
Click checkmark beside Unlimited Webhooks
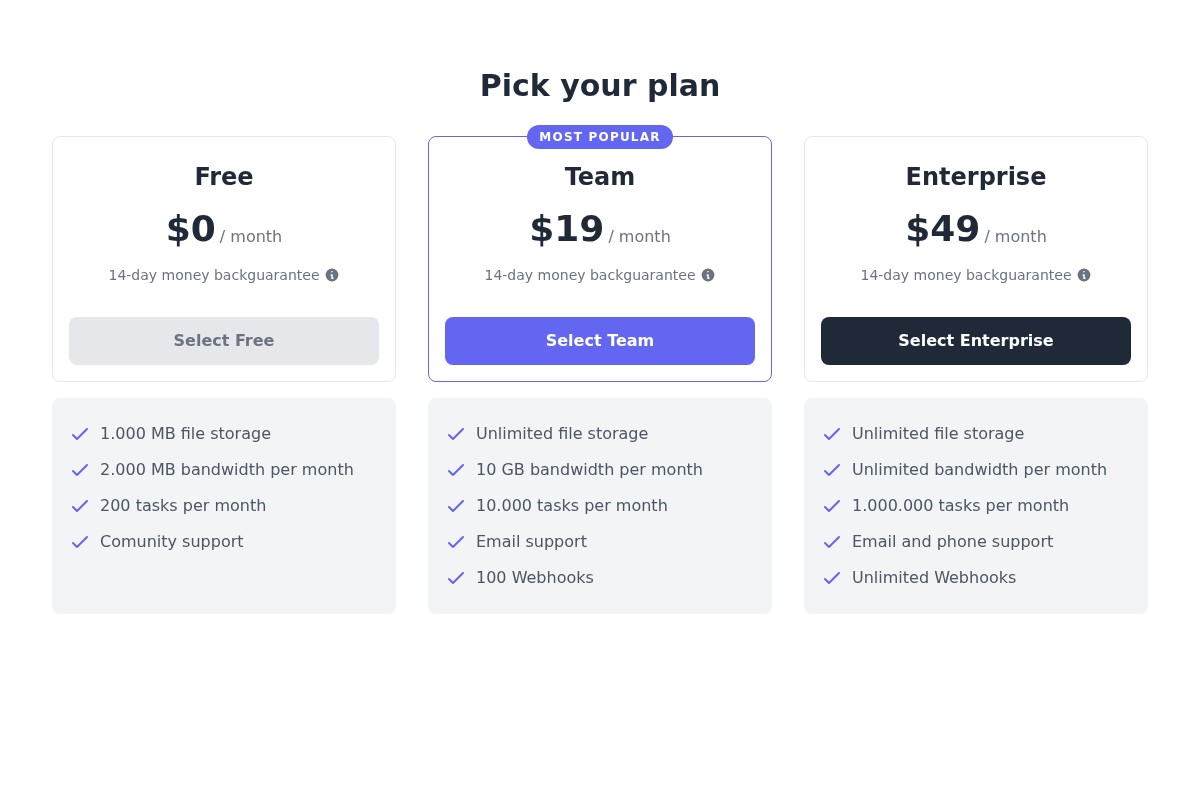click(832, 578)
